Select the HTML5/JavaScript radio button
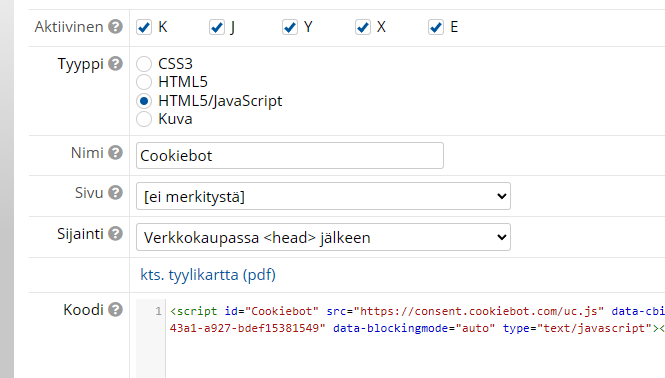Viewport: 665px width, 378px height. (144, 101)
